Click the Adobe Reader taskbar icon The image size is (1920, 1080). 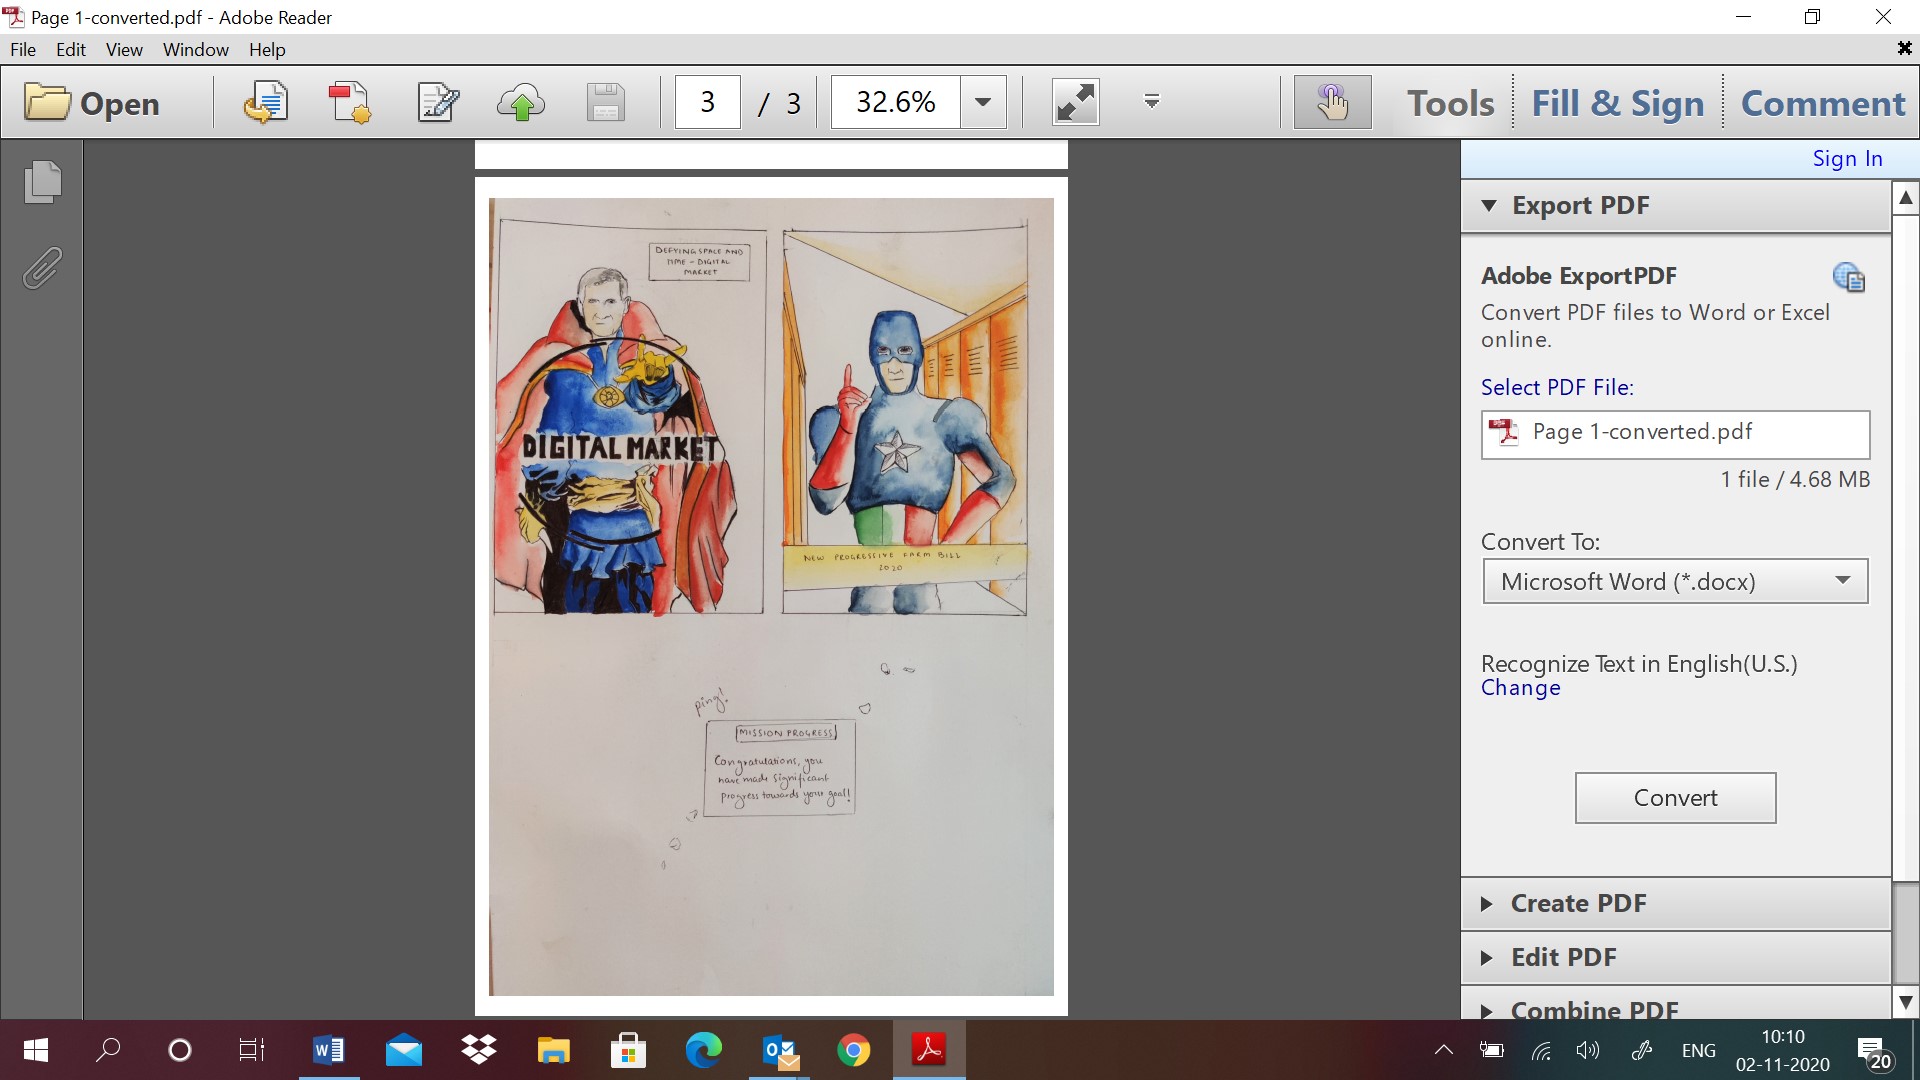(x=929, y=1050)
